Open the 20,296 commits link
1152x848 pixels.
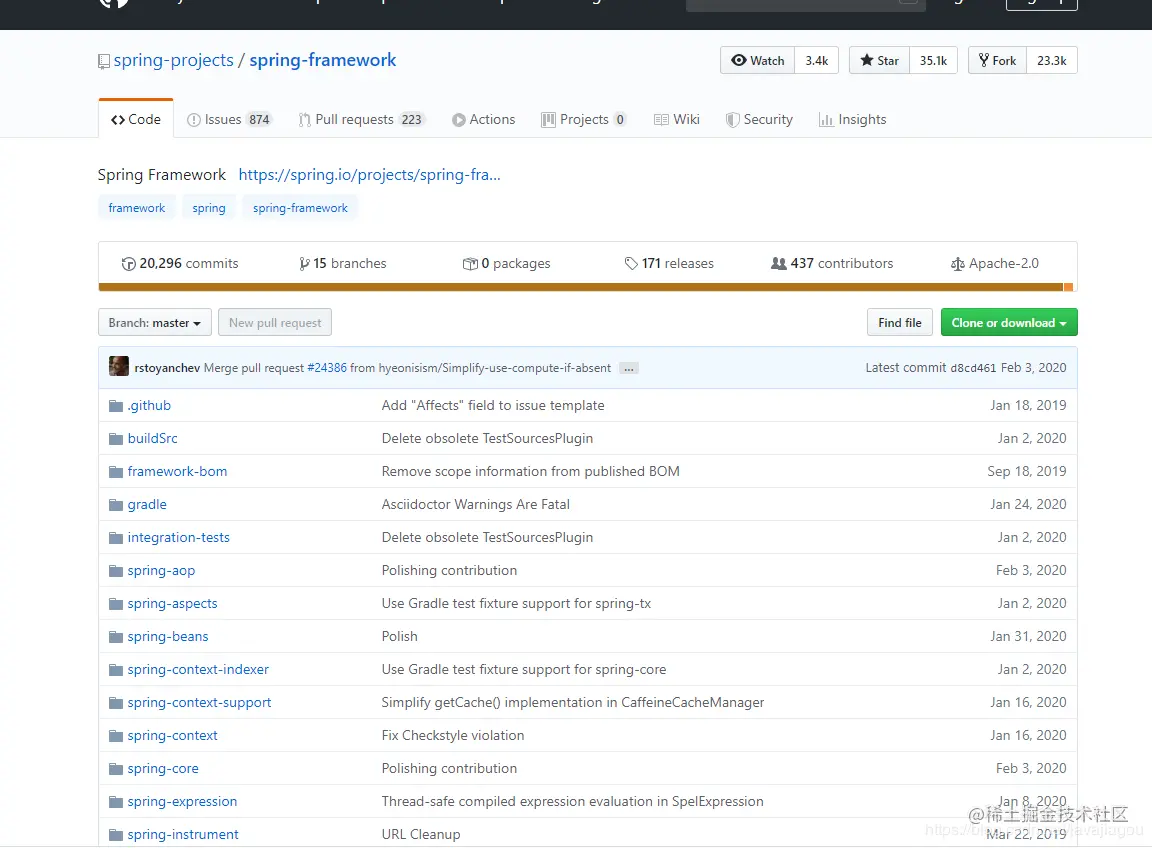[180, 264]
